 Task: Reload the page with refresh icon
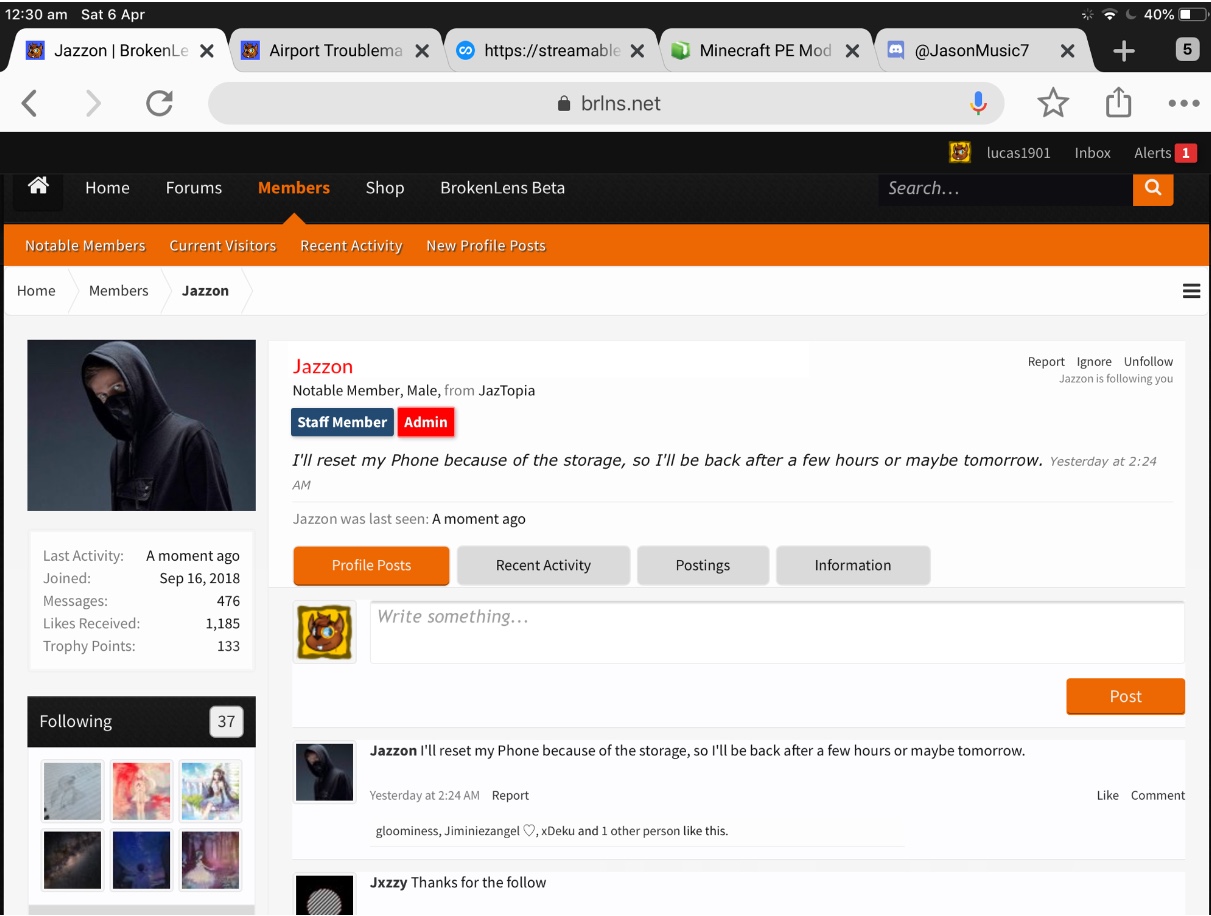[159, 103]
